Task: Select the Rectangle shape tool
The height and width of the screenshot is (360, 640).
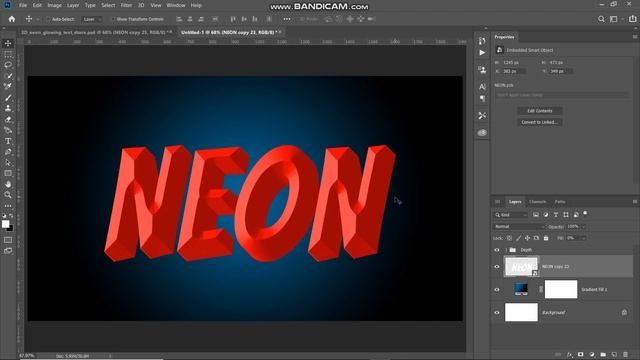Action: 8,173
